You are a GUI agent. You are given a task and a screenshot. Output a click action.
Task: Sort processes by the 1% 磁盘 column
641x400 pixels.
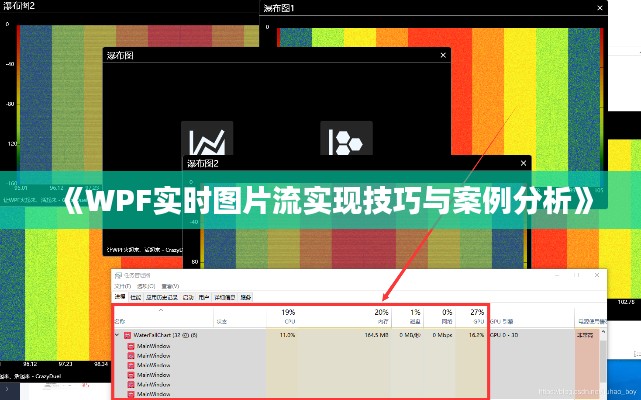pyautogui.click(x=415, y=317)
